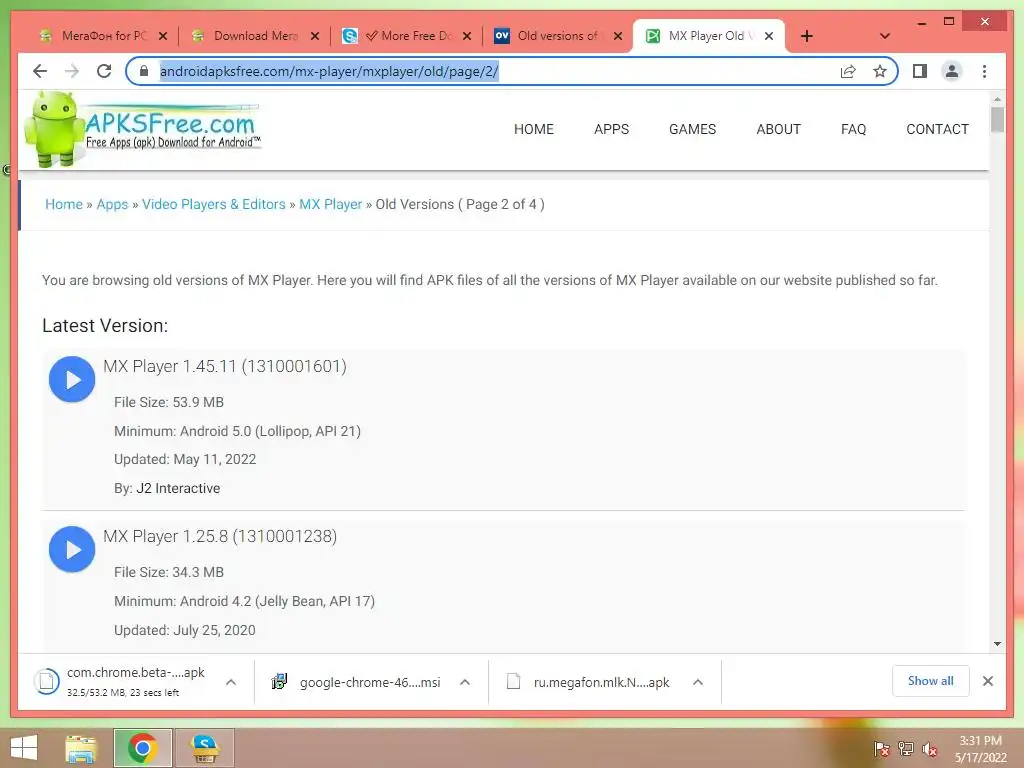
Task: Switch to the Download Мега tab
Action: pos(248,36)
